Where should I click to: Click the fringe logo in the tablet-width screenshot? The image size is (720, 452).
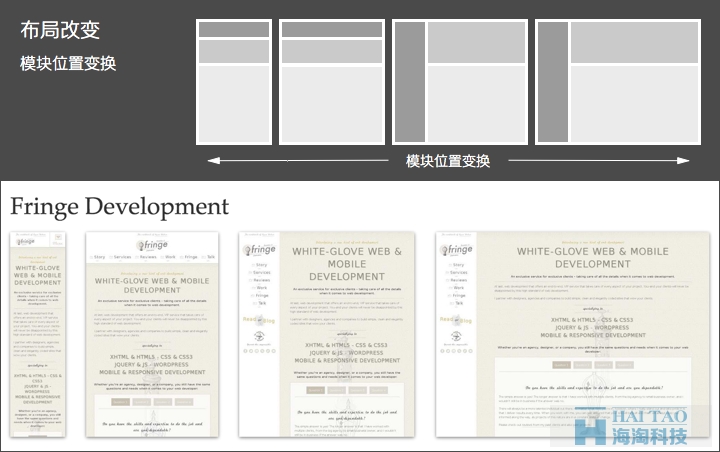click(x=152, y=245)
